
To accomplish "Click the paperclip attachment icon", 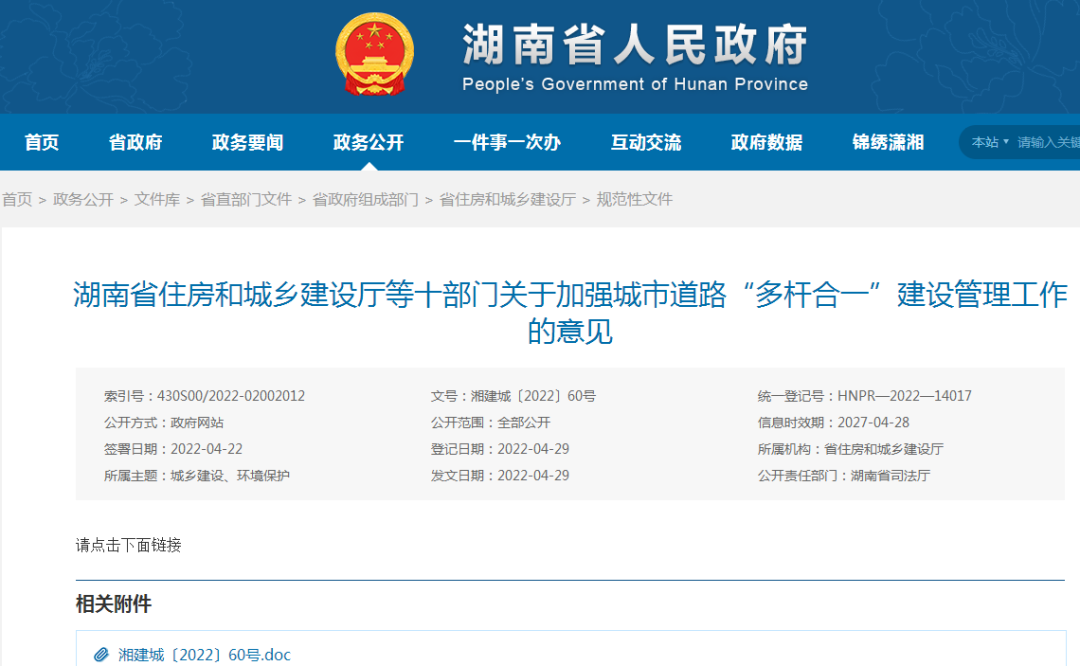I will coord(101,654).
